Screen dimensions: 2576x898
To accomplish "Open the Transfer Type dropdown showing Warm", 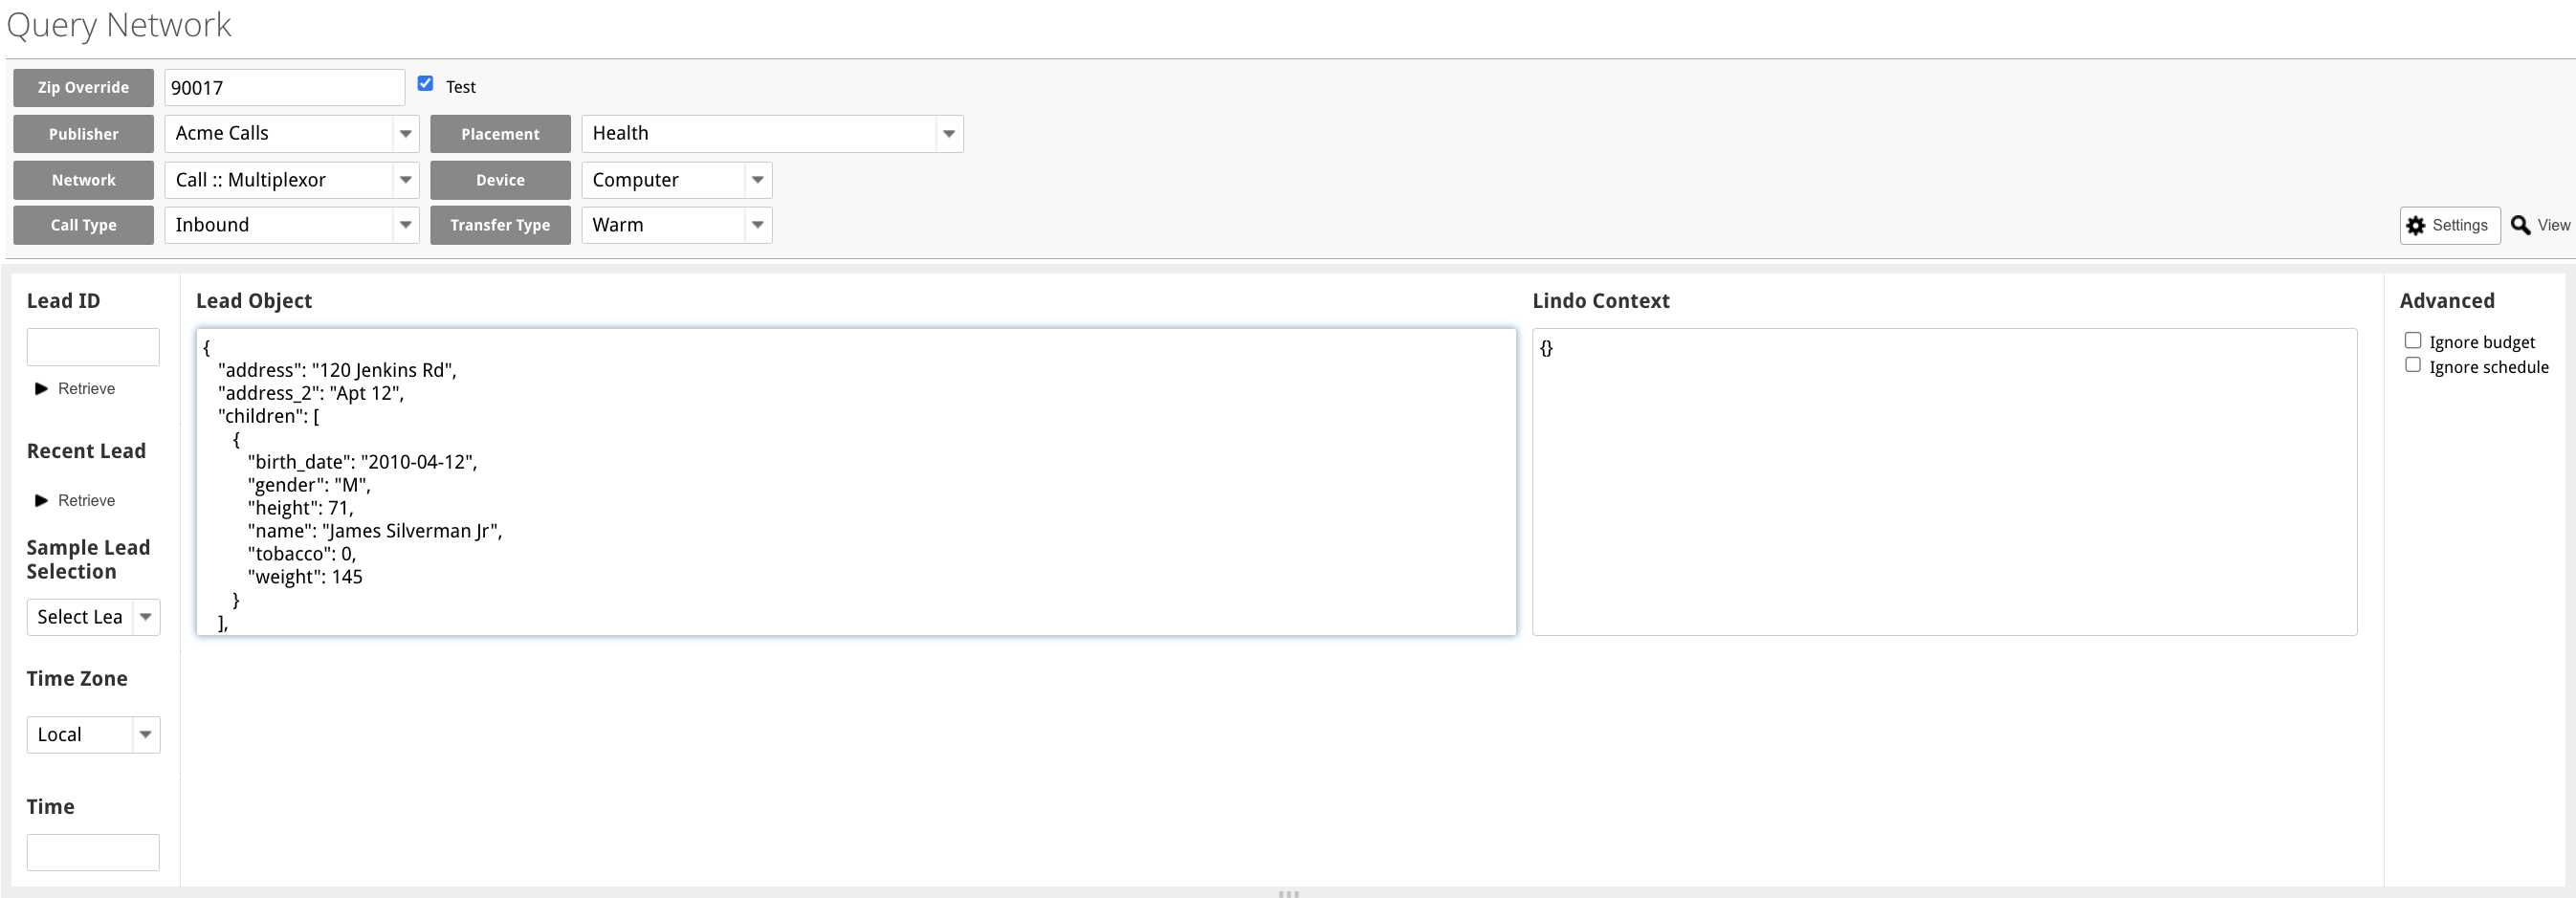I will [757, 225].
